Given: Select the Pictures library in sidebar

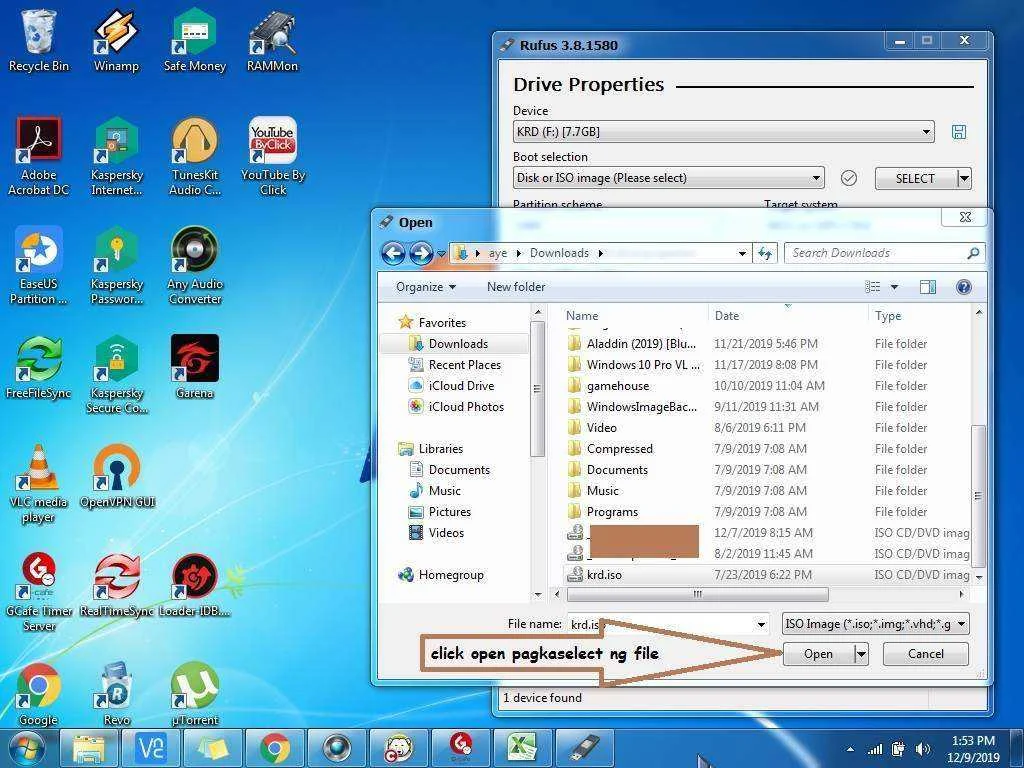Looking at the screenshot, I should pyautogui.click(x=449, y=511).
